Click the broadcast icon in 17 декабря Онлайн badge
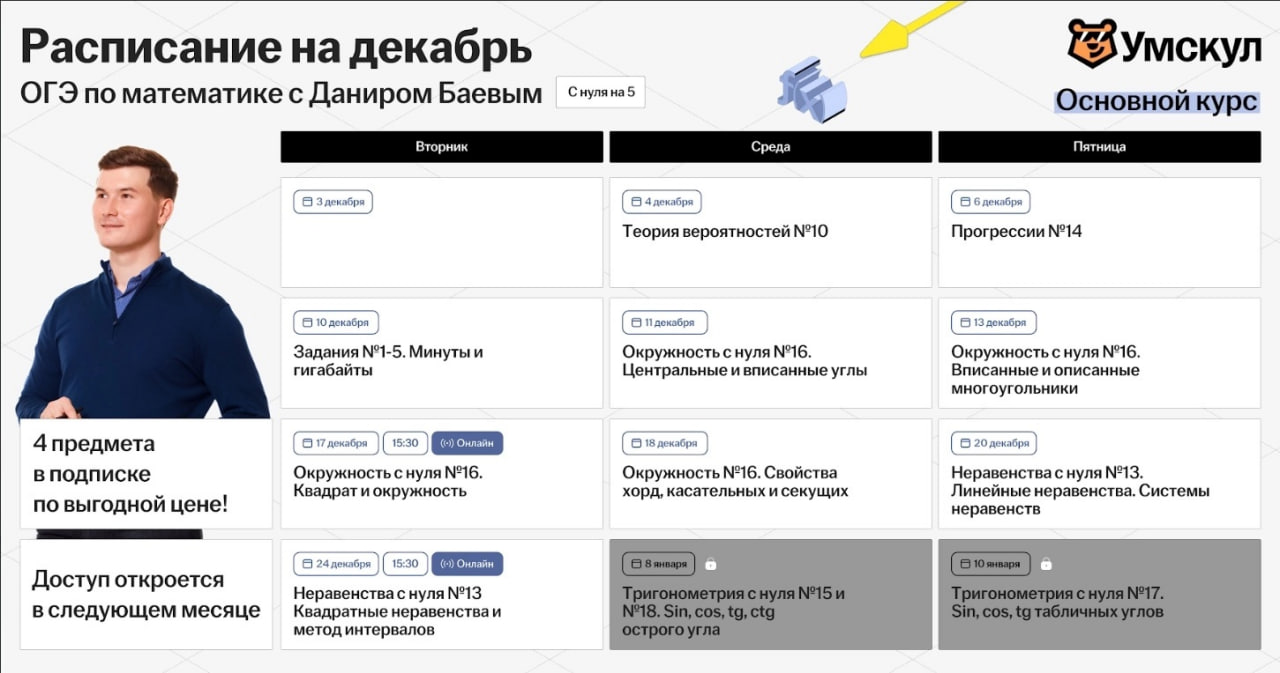Viewport: 1280px width, 673px height. click(446, 443)
